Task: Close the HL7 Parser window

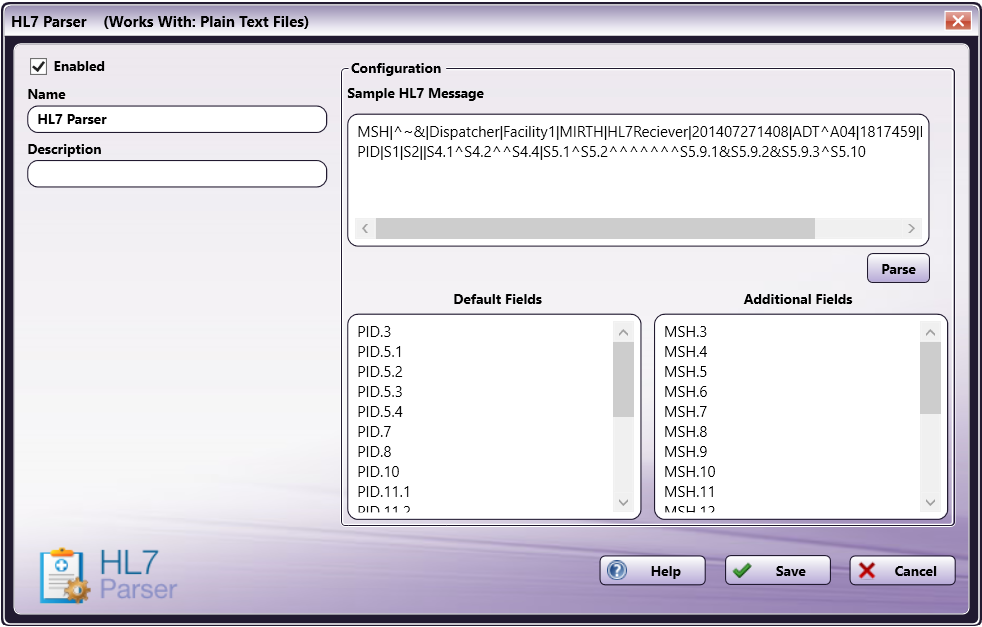Action: (x=958, y=21)
